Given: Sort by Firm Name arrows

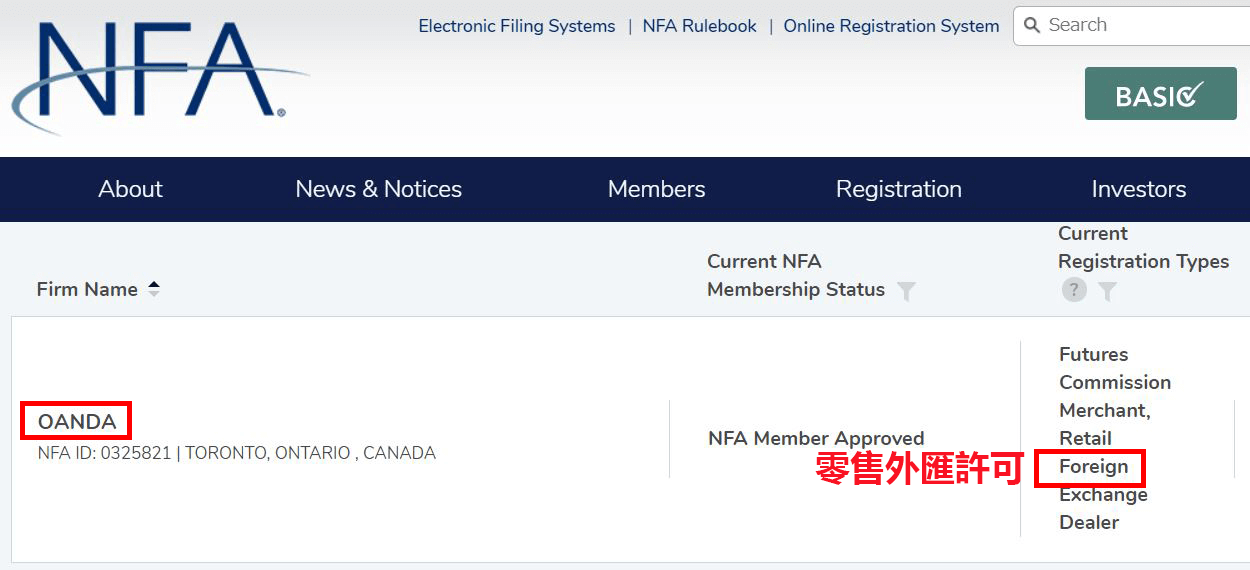Looking at the screenshot, I should click(x=153, y=289).
